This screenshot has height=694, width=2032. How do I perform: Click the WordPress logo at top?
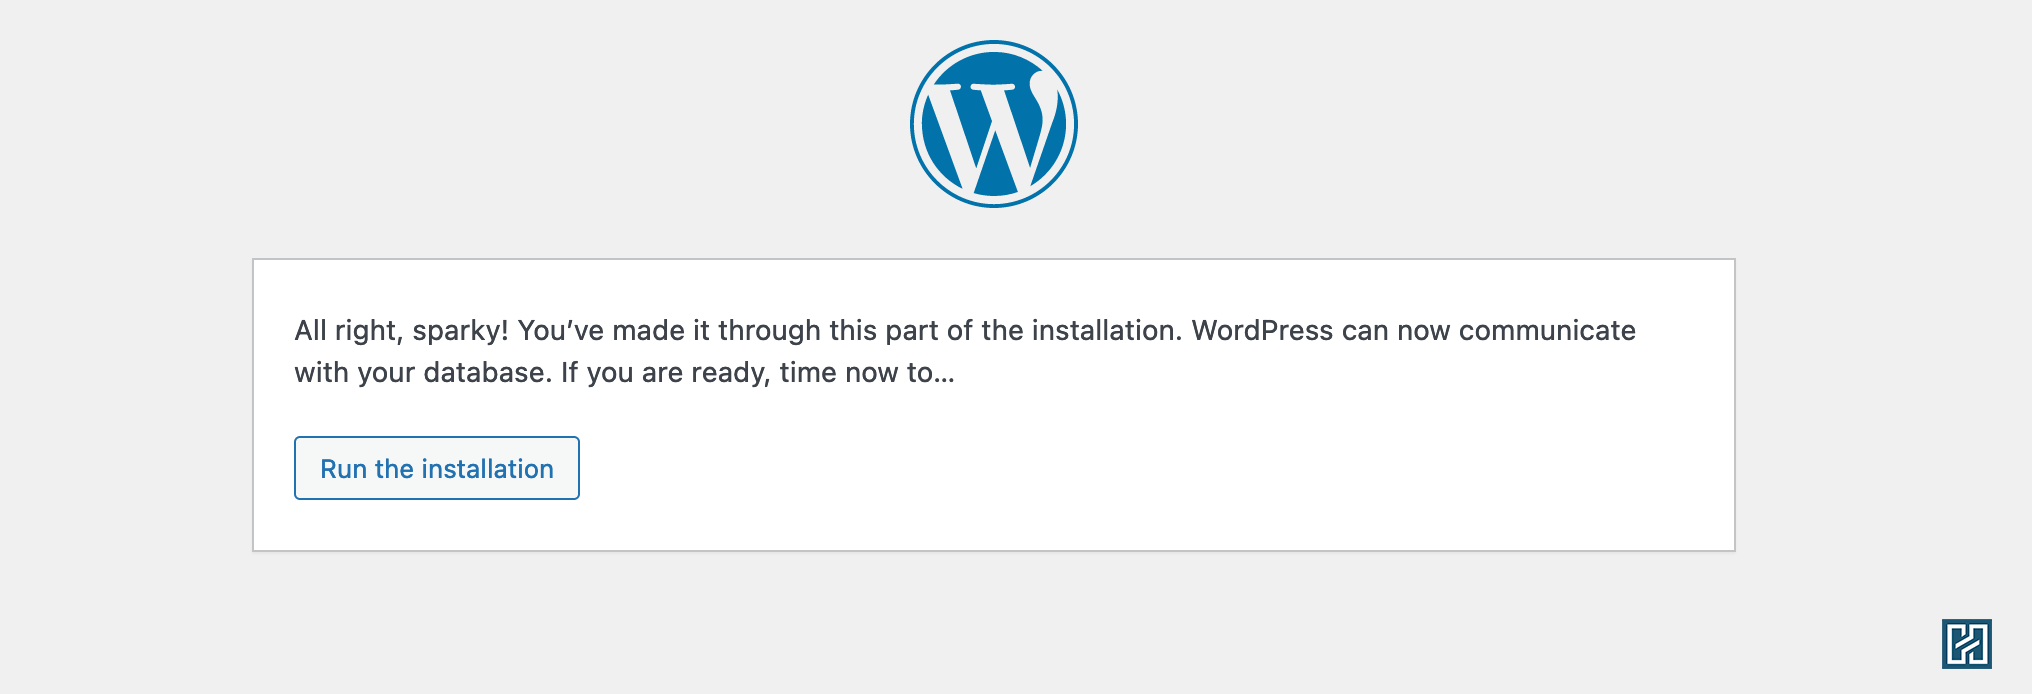(x=994, y=124)
